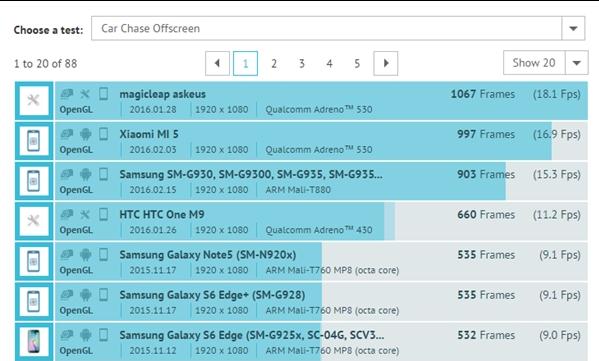Click the 1067 Frames score

[482, 94]
